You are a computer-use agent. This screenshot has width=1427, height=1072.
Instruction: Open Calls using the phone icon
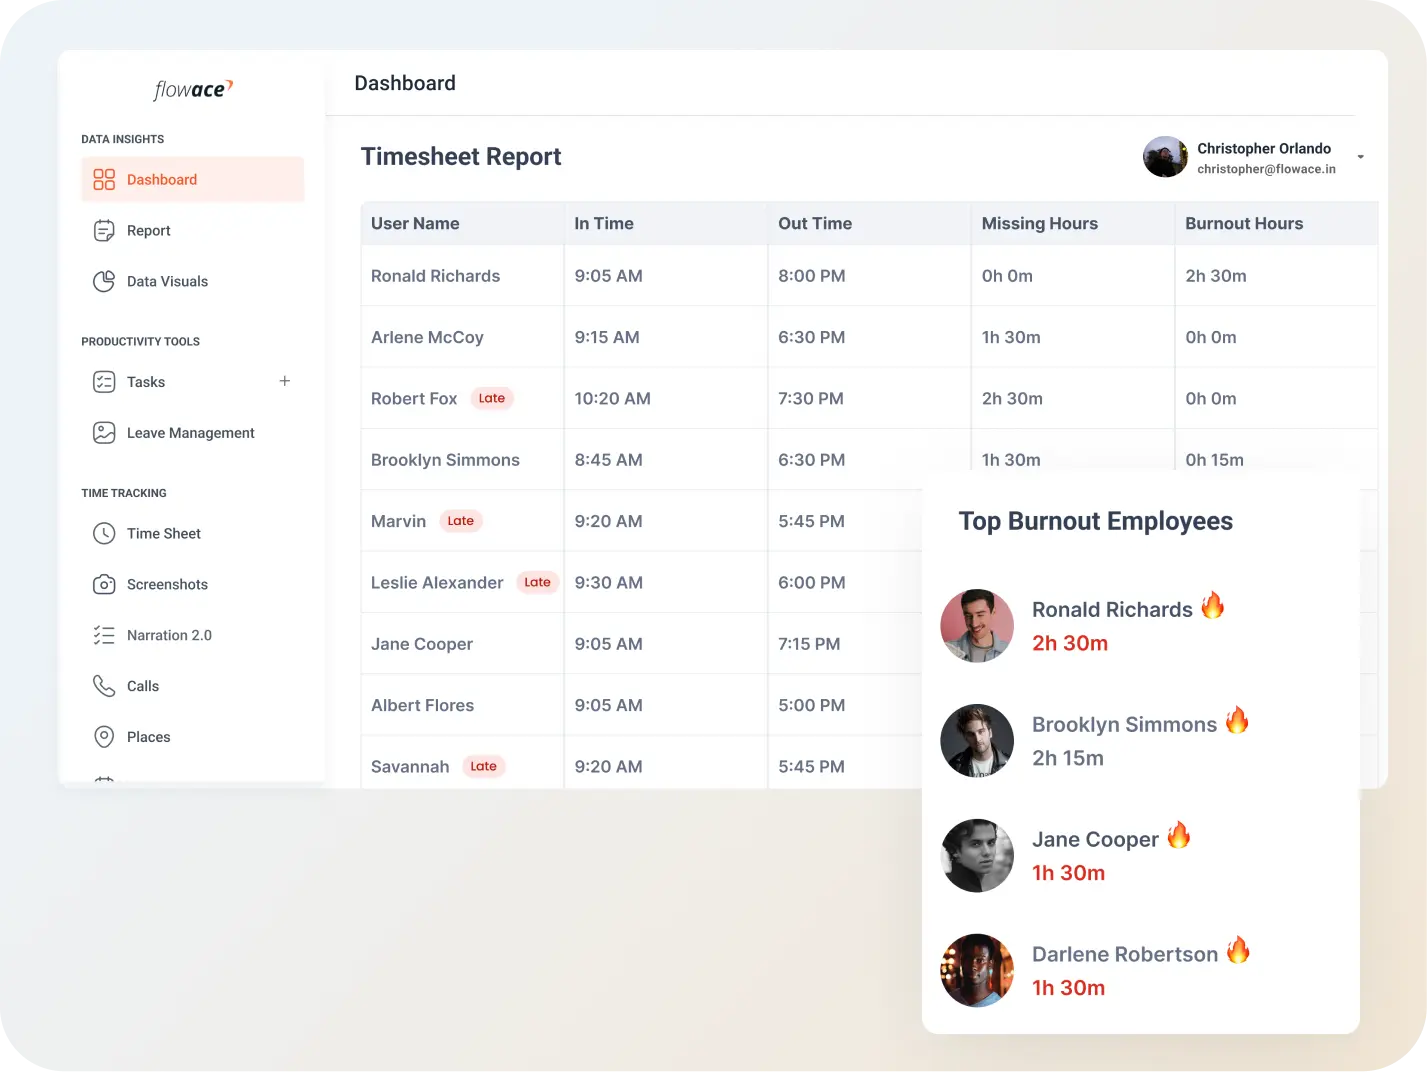[105, 686]
